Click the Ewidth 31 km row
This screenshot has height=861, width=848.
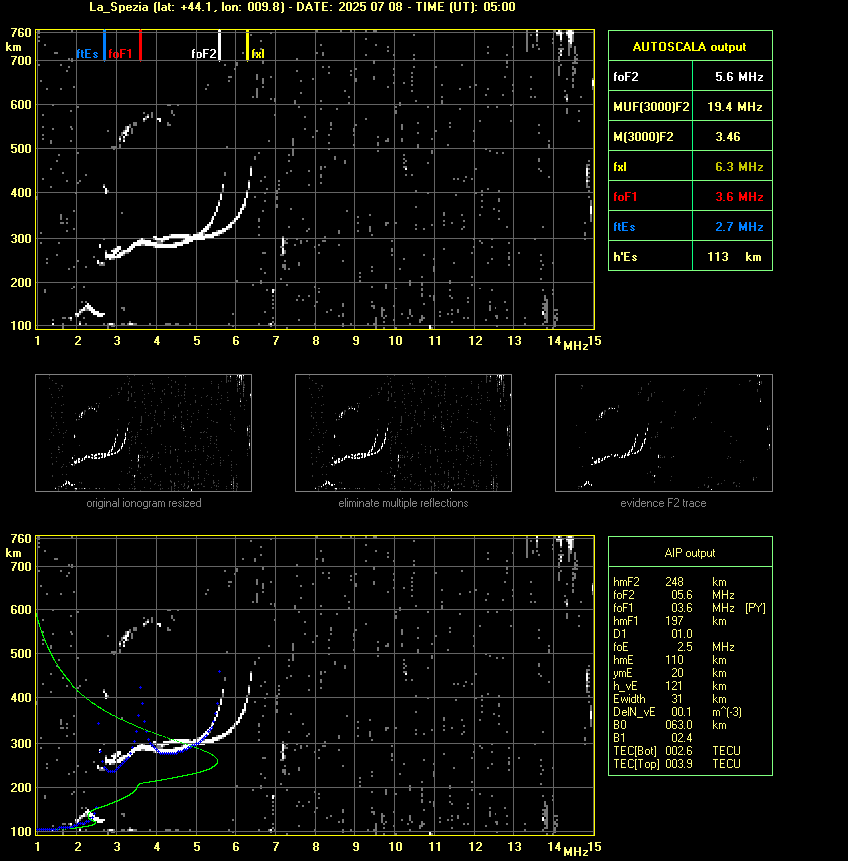tap(670, 699)
